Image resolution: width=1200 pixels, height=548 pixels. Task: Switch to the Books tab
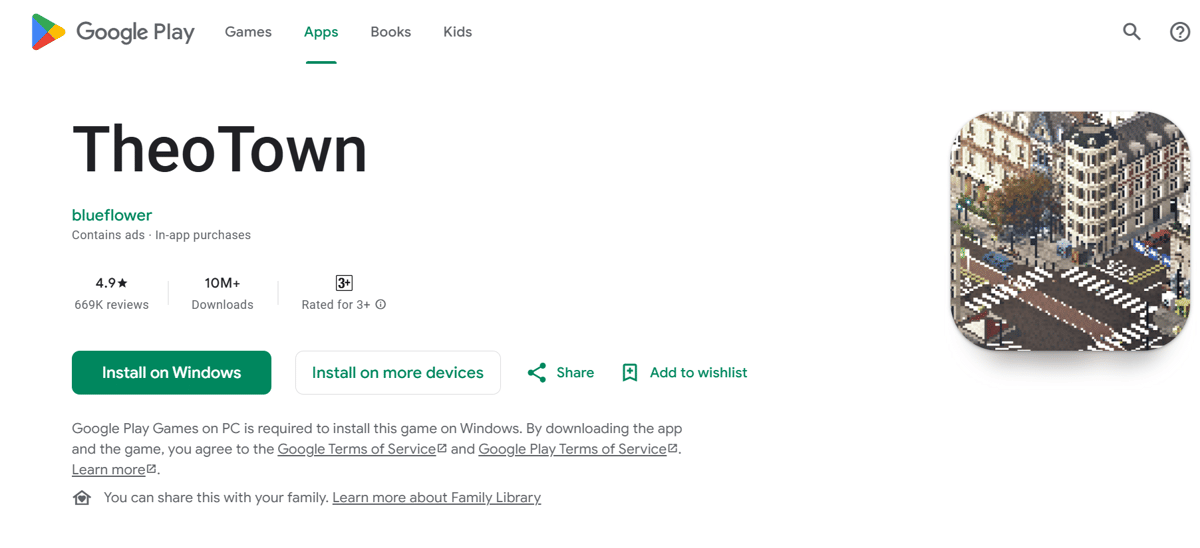click(391, 32)
